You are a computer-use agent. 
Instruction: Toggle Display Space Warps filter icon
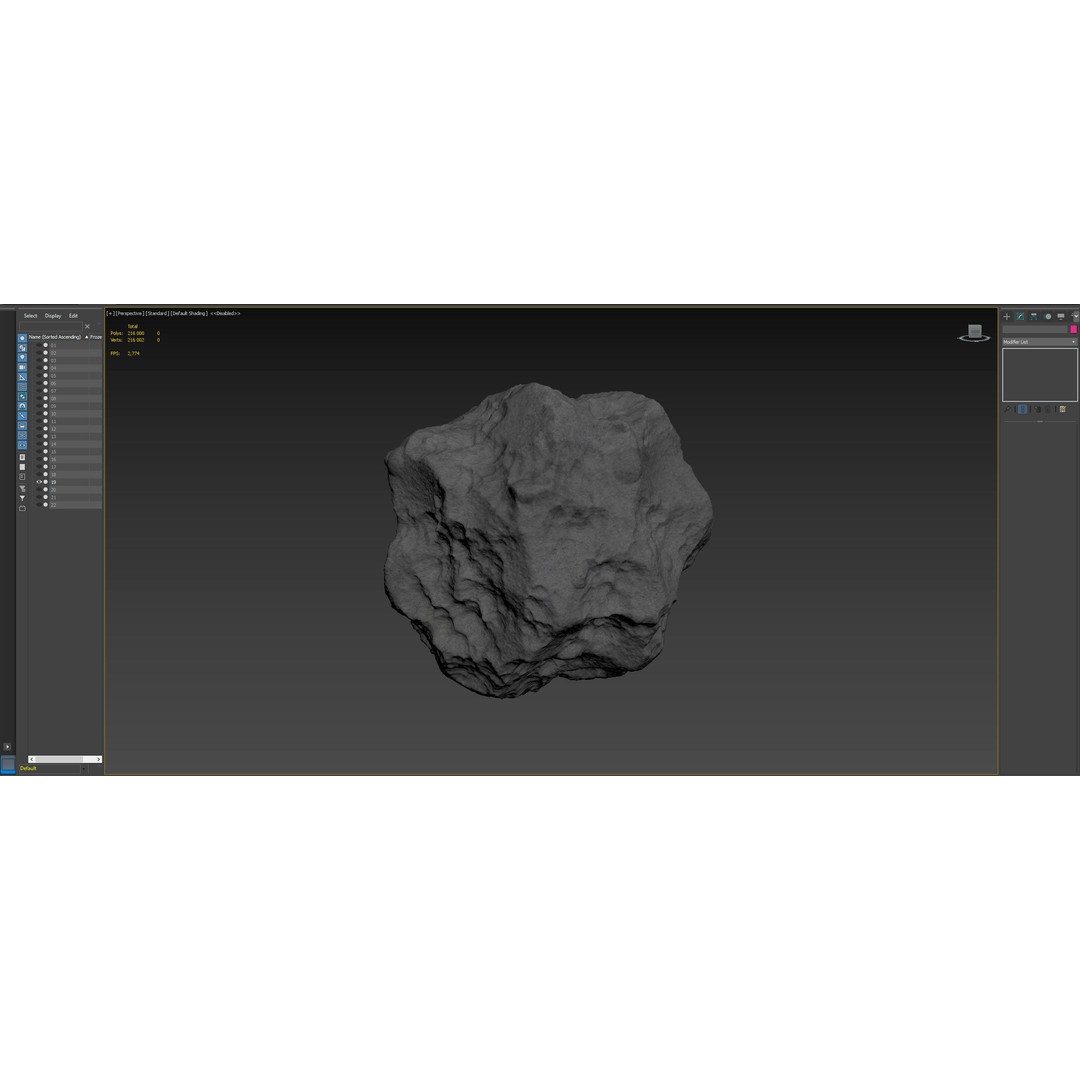point(22,387)
